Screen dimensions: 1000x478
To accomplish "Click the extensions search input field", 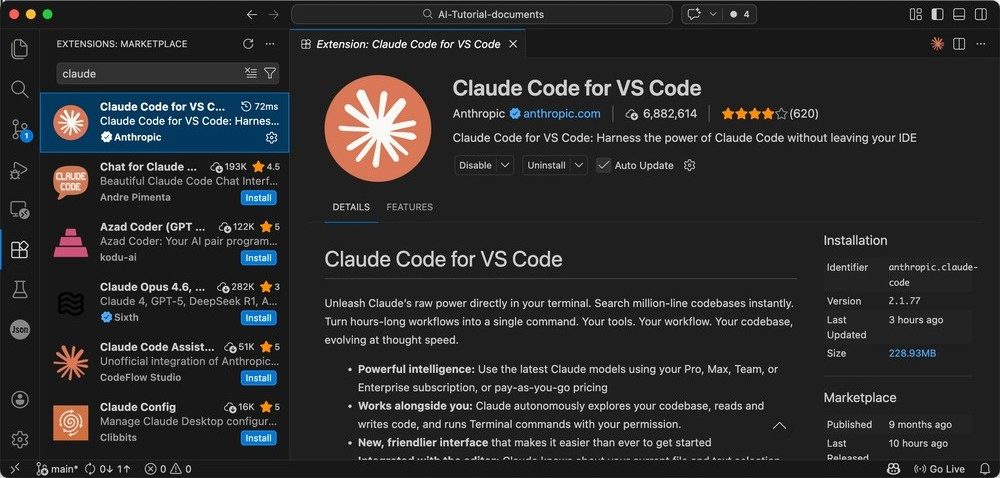I will pos(150,73).
